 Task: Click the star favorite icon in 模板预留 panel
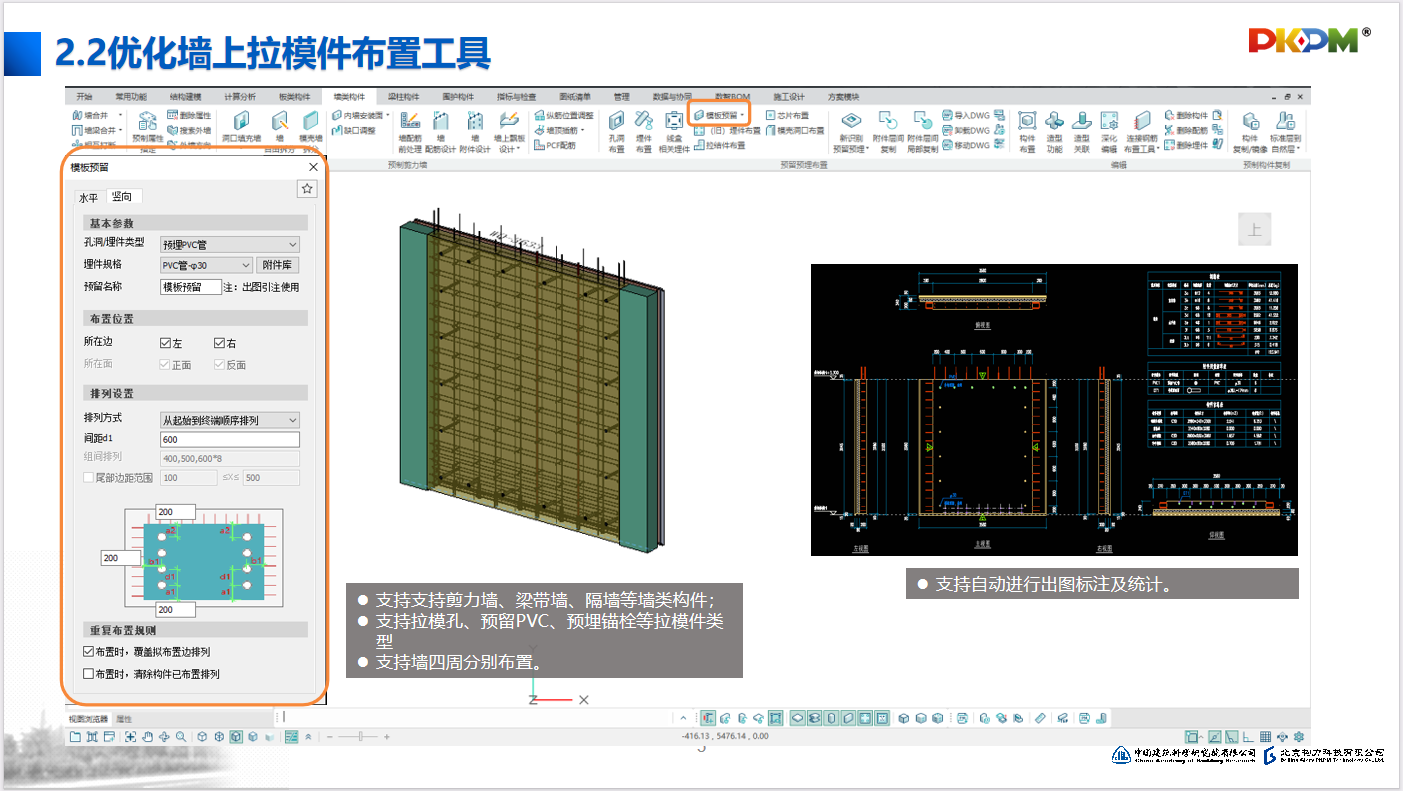pyautogui.click(x=308, y=188)
